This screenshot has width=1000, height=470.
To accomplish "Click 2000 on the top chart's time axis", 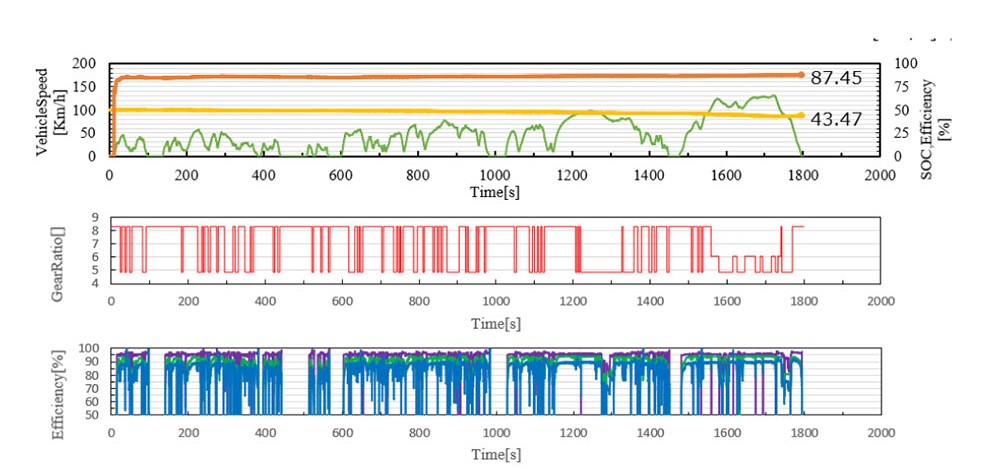I will 879,174.
